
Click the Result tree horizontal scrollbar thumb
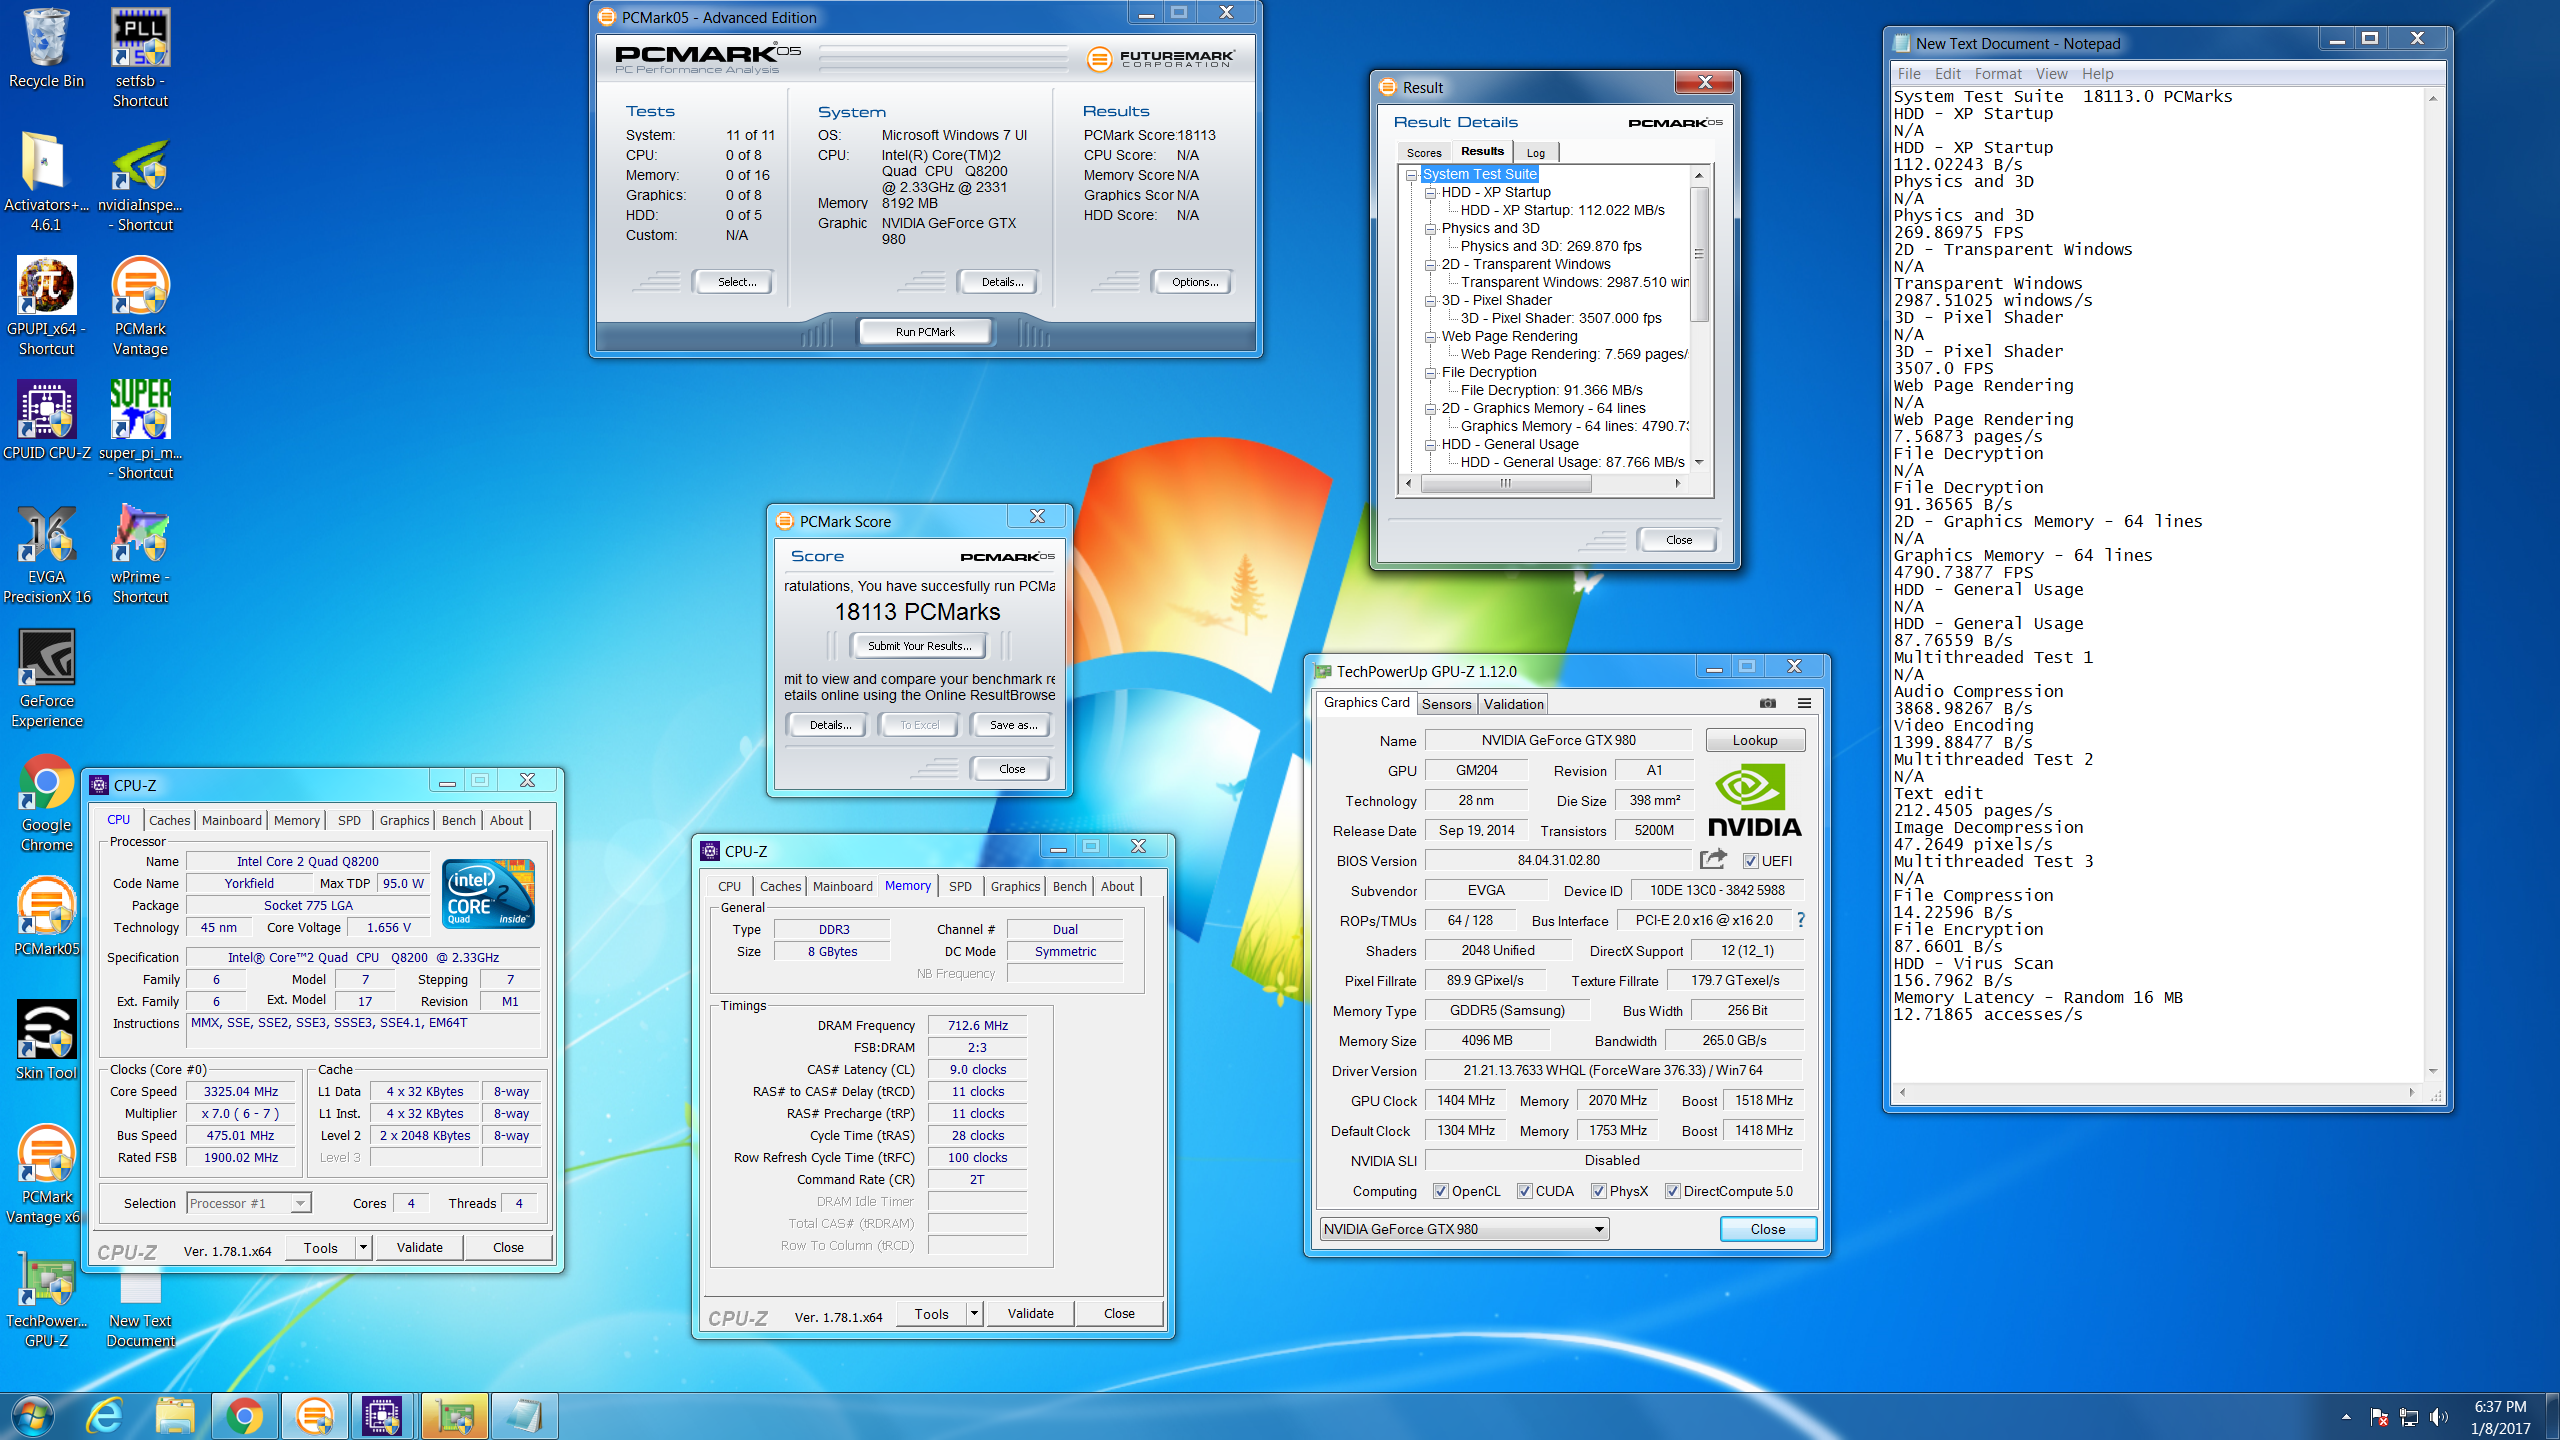coord(1505,483)
